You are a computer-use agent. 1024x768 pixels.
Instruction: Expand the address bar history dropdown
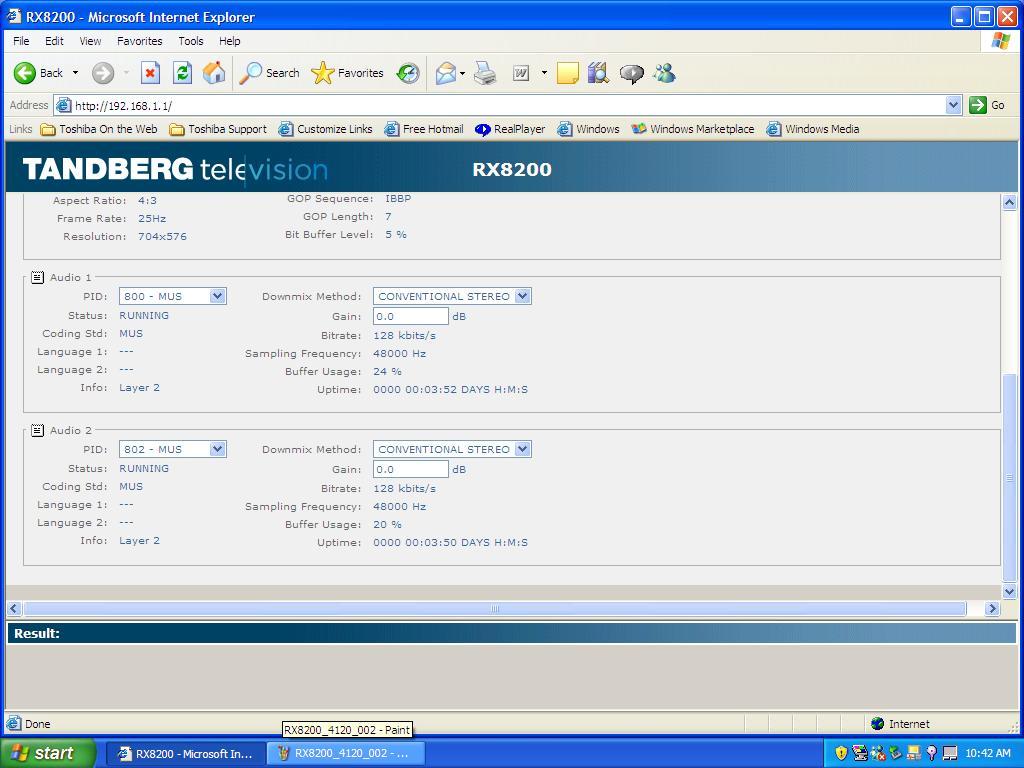pyautogui.click(x=953, y=105)
